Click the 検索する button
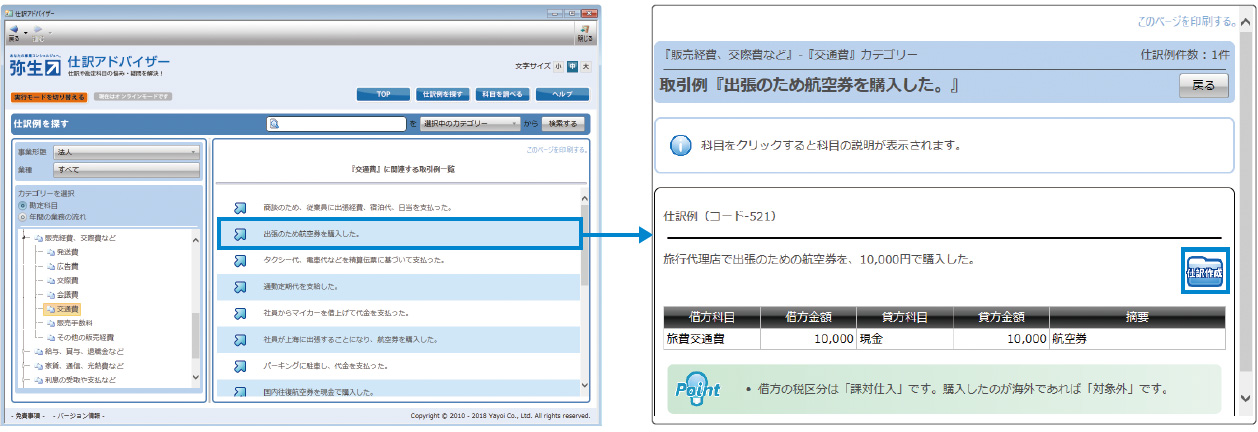 point(563,124)
